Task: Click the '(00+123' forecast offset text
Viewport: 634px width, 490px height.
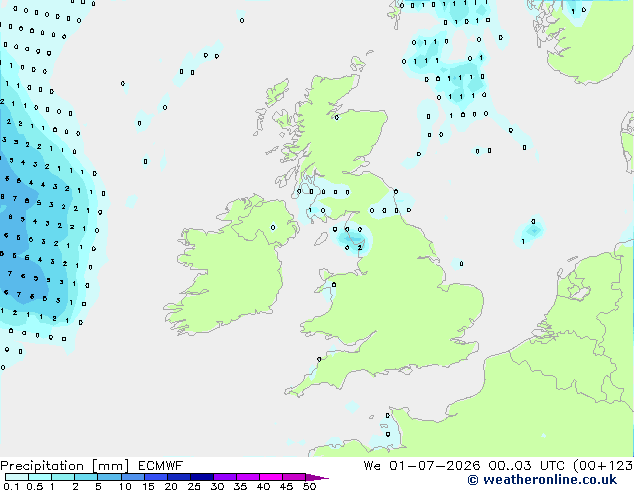Action: (x=603, y=466)
